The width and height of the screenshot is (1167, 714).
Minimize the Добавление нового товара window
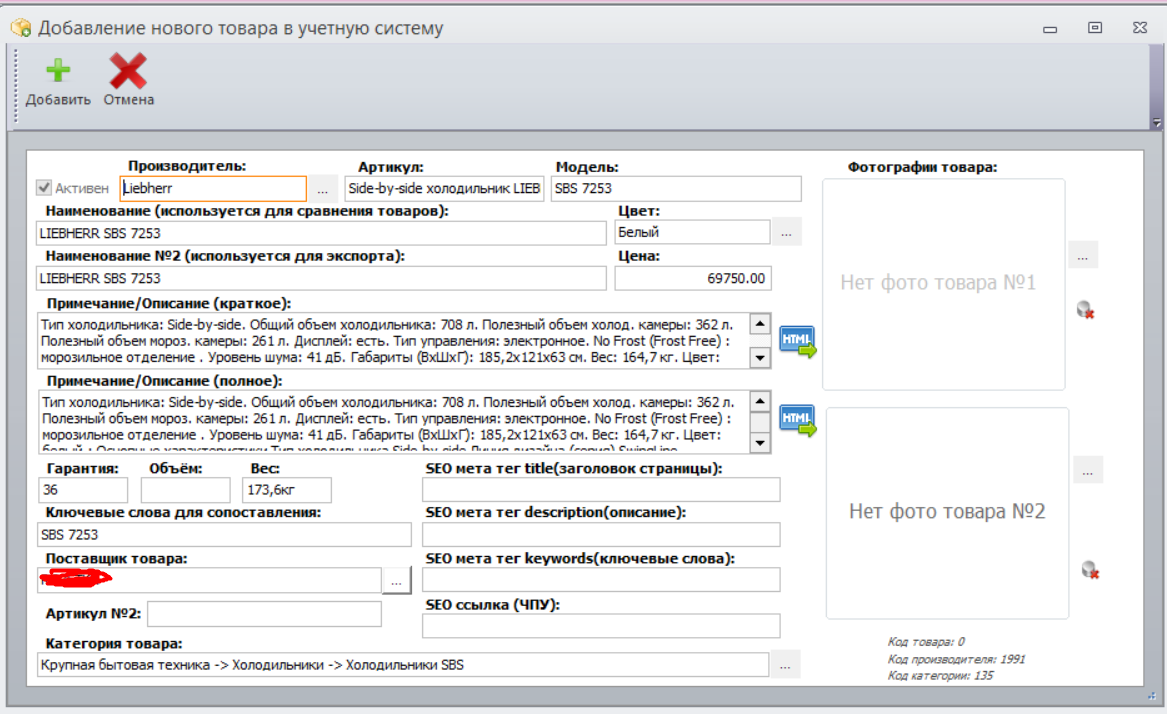point(1050,29)
